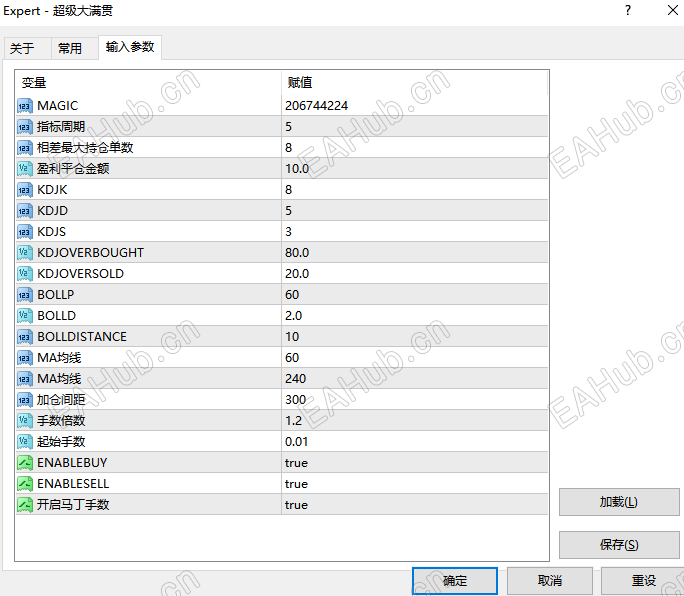Click the icon beside KDJS
The height and width of the screenshot is (596, 684).
tap(24, 232)
